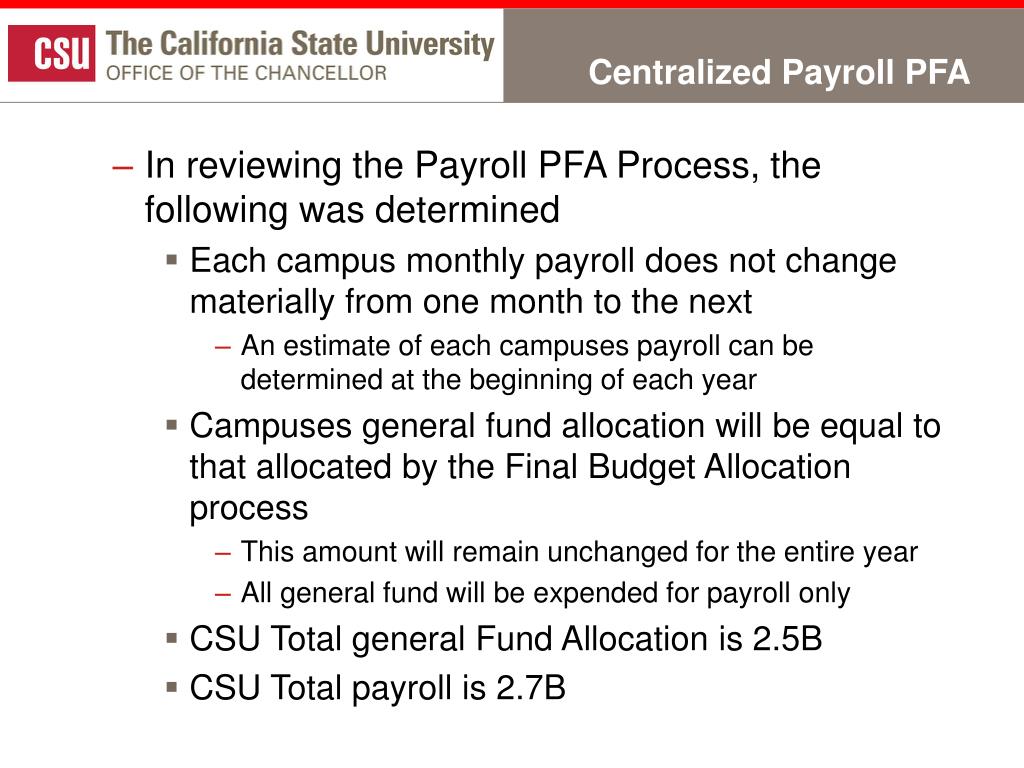Click the red CSU logo box

(x=52, y=54)
